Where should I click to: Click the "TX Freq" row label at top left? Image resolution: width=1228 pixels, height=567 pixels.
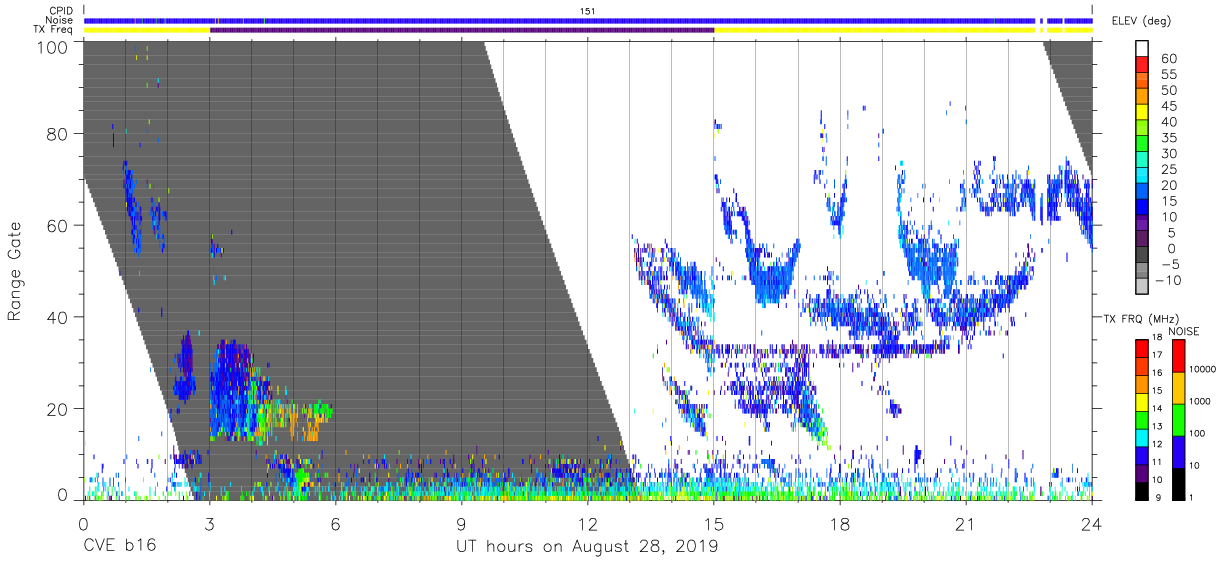55,30
